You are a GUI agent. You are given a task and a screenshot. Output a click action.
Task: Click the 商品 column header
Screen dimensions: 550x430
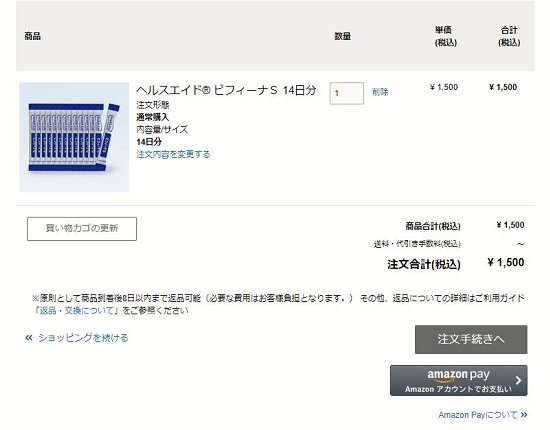coord(33,36)
